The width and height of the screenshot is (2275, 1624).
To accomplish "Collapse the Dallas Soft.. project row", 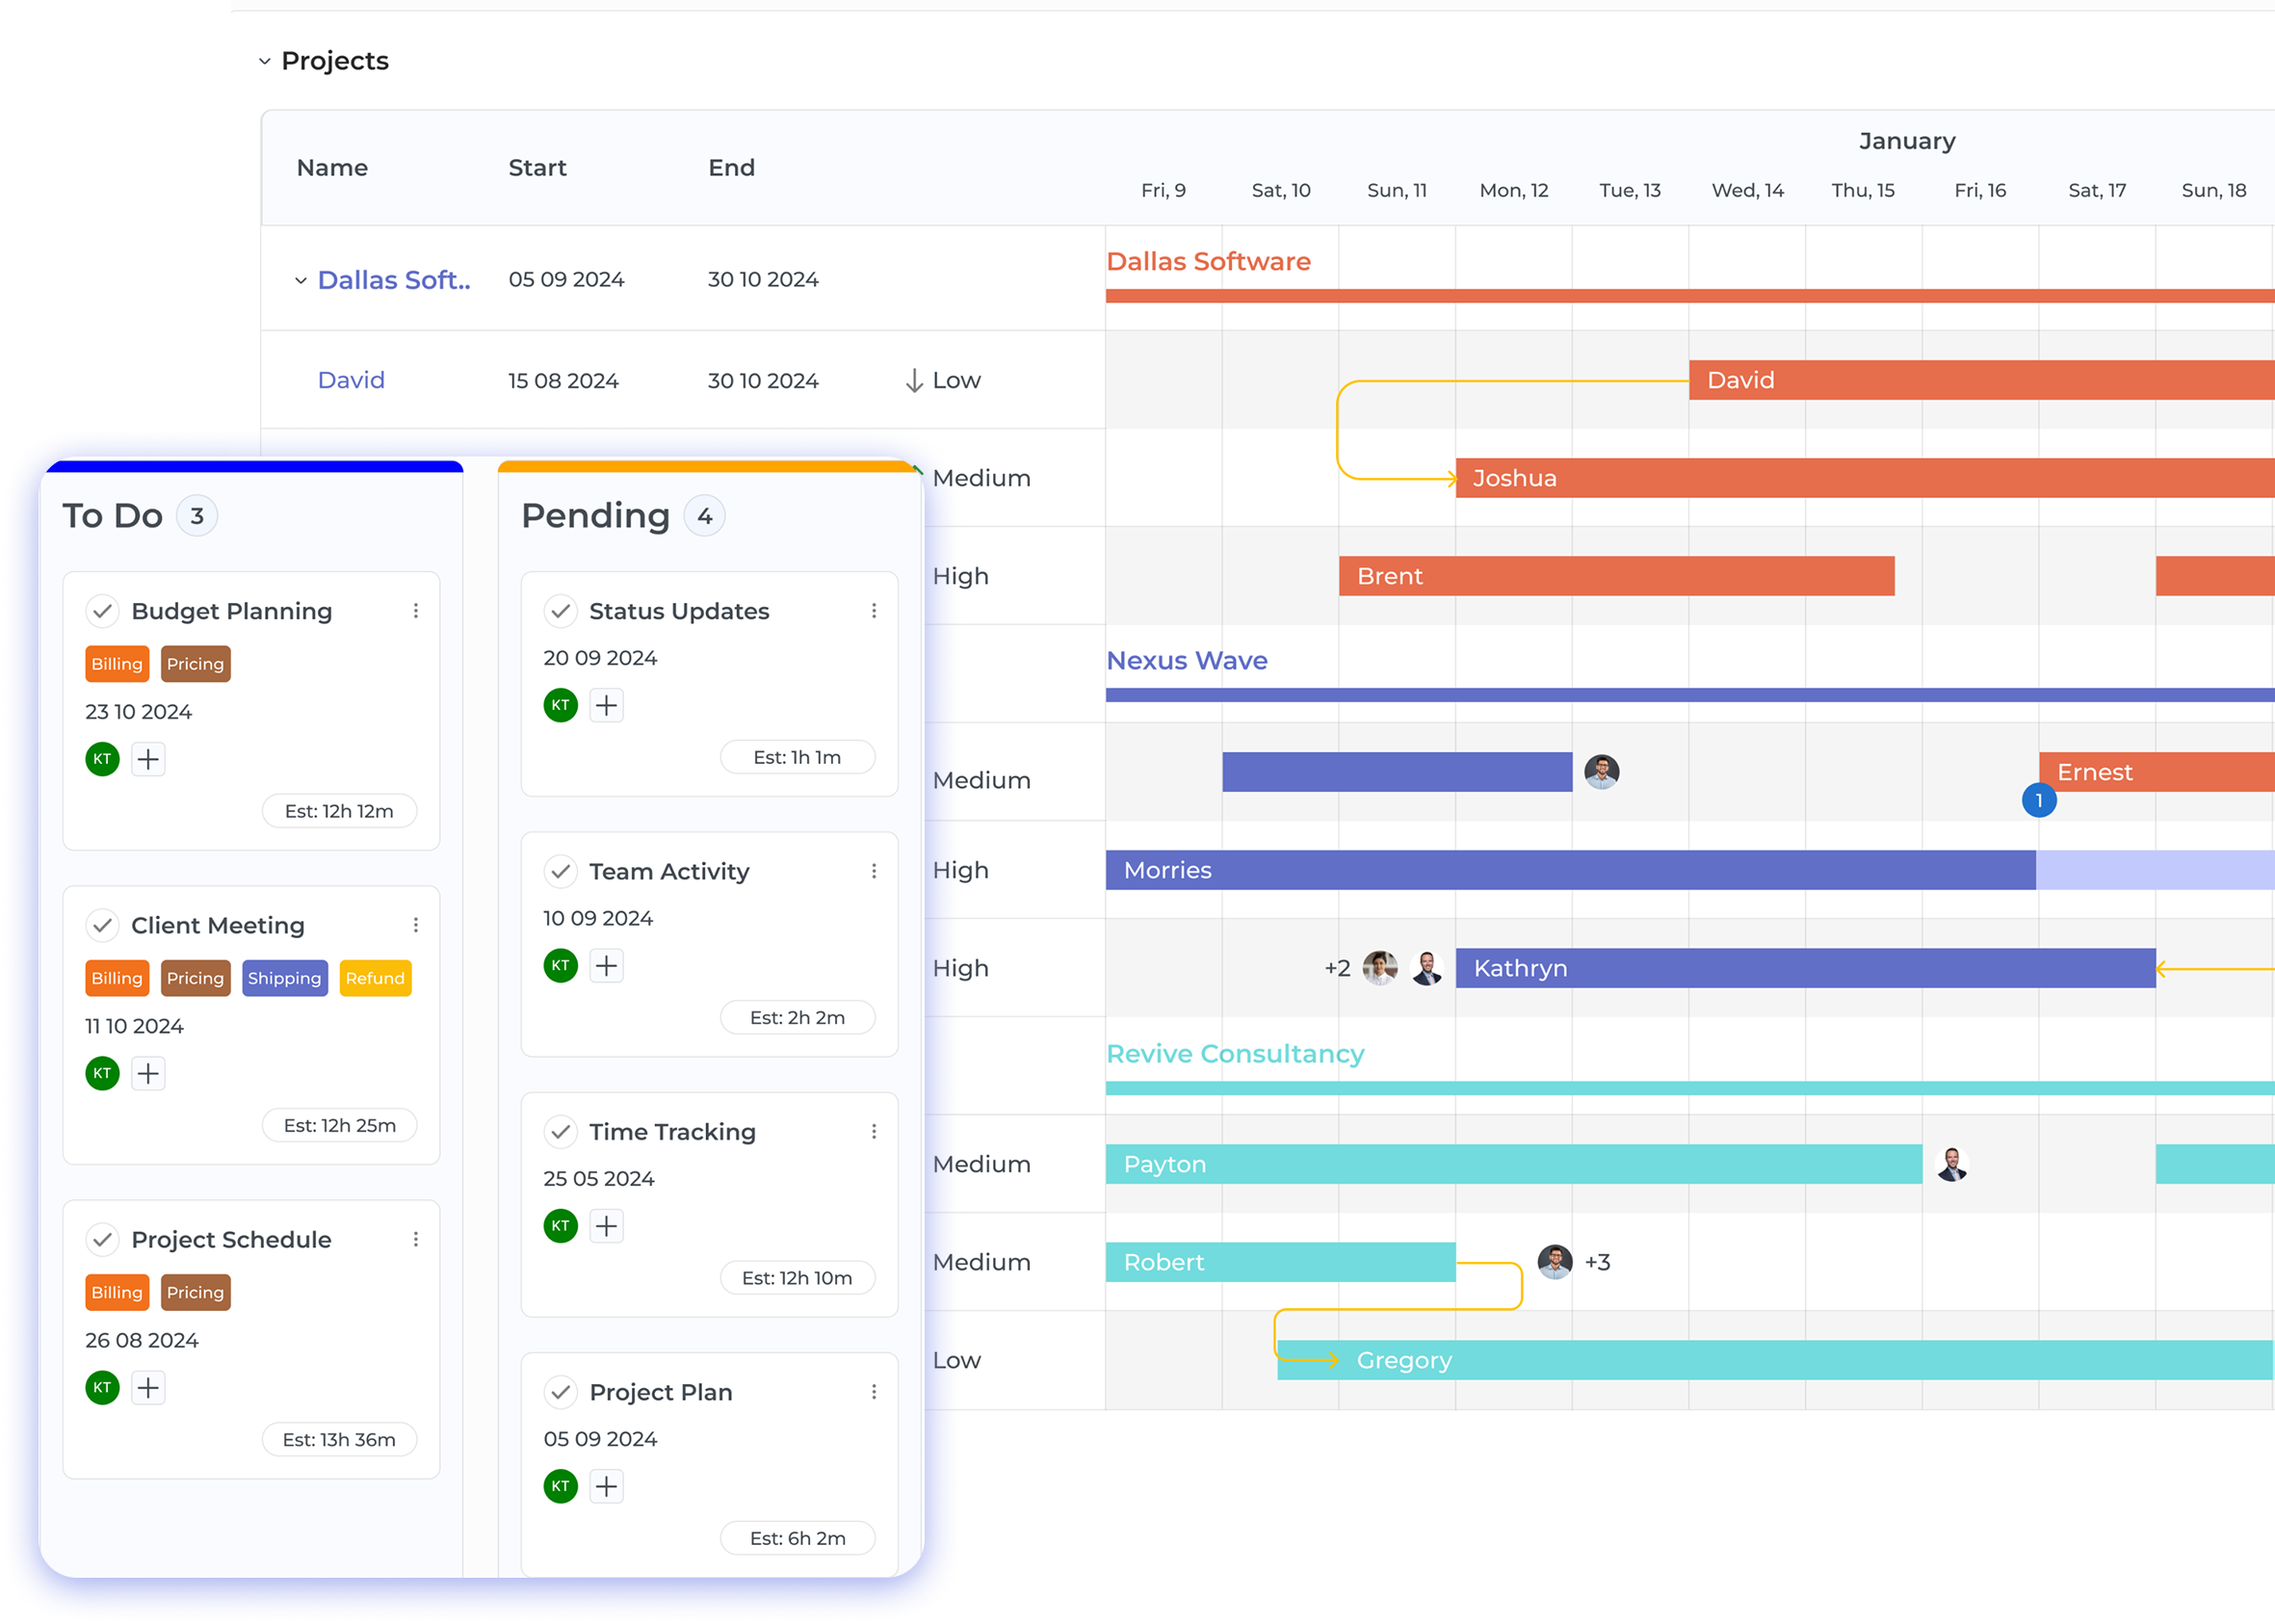I will click(x=301, y=281).
